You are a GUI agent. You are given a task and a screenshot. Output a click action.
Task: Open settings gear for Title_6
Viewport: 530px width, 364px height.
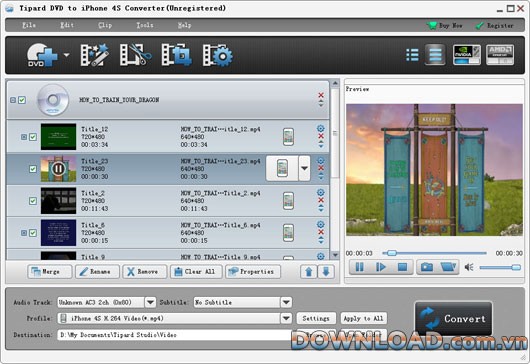tap(321, 224)
